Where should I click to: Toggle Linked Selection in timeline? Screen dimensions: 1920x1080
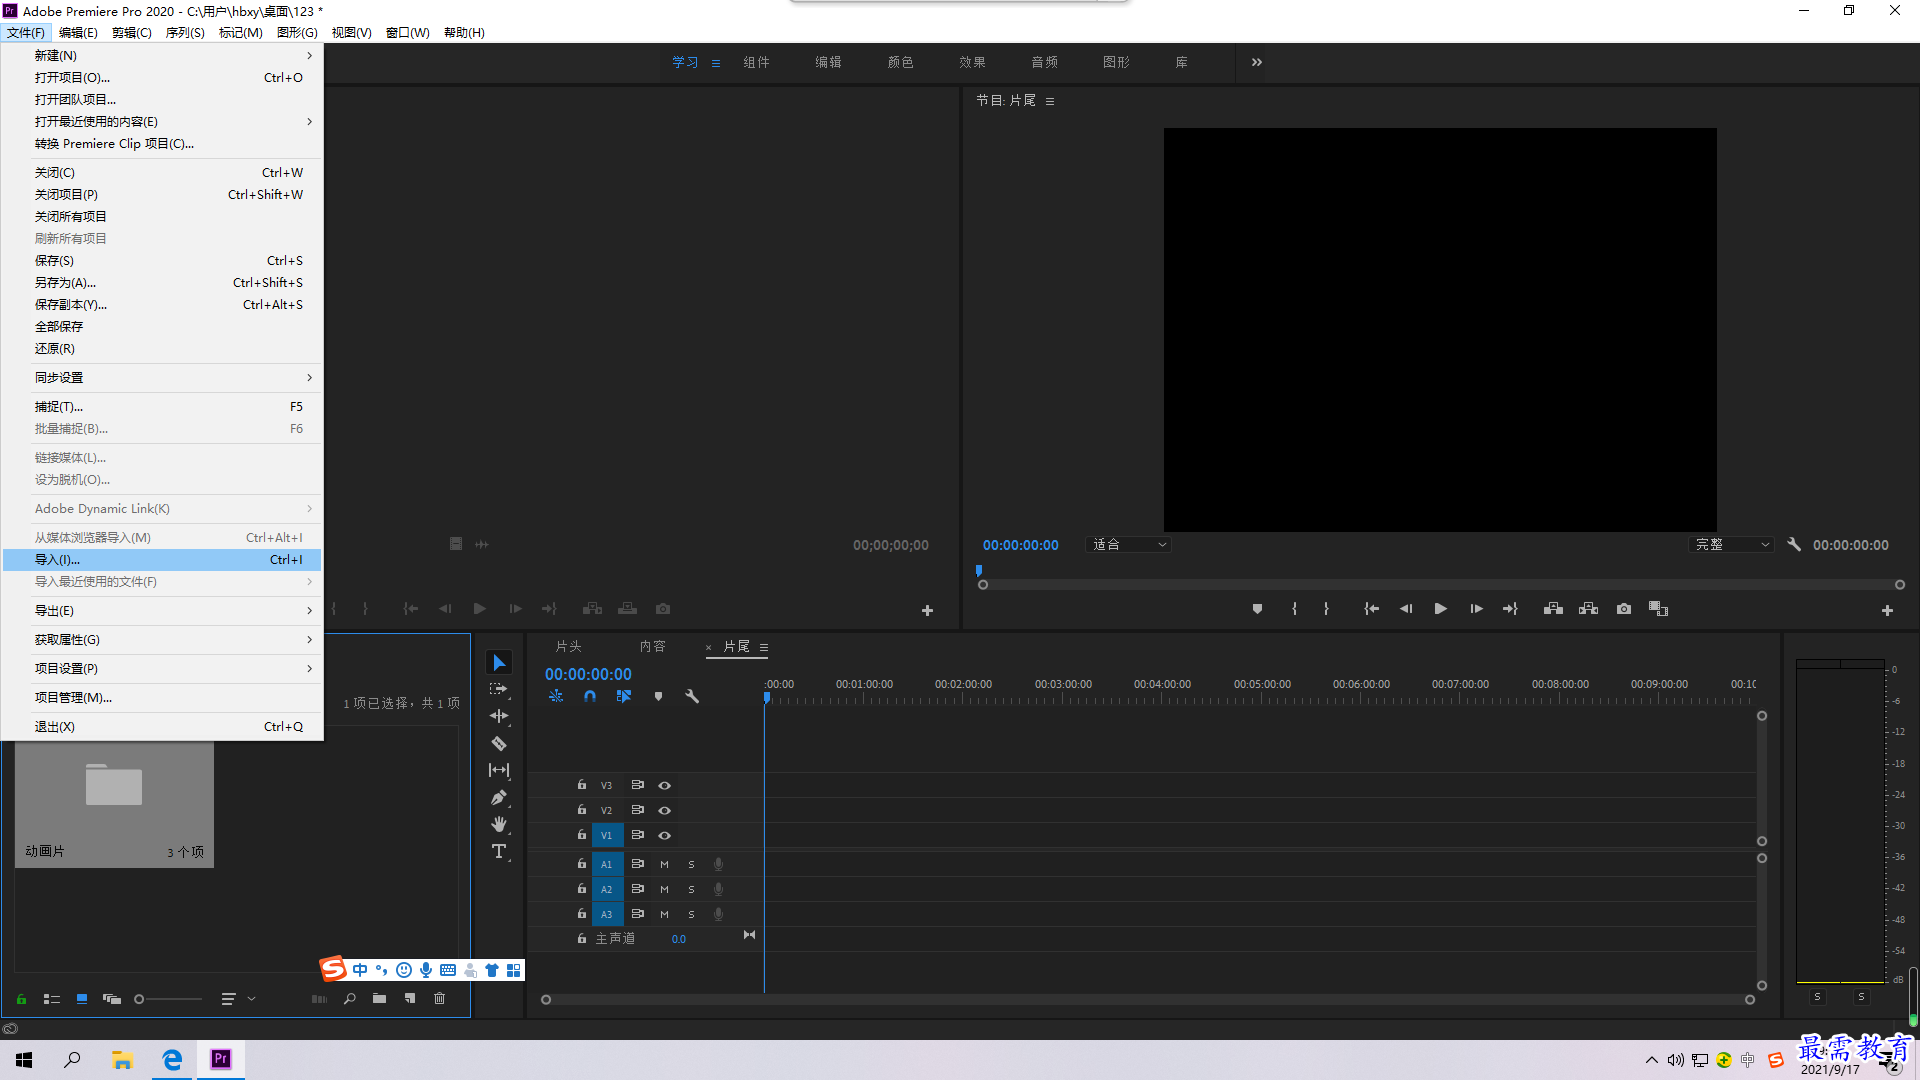click(624, 696)
